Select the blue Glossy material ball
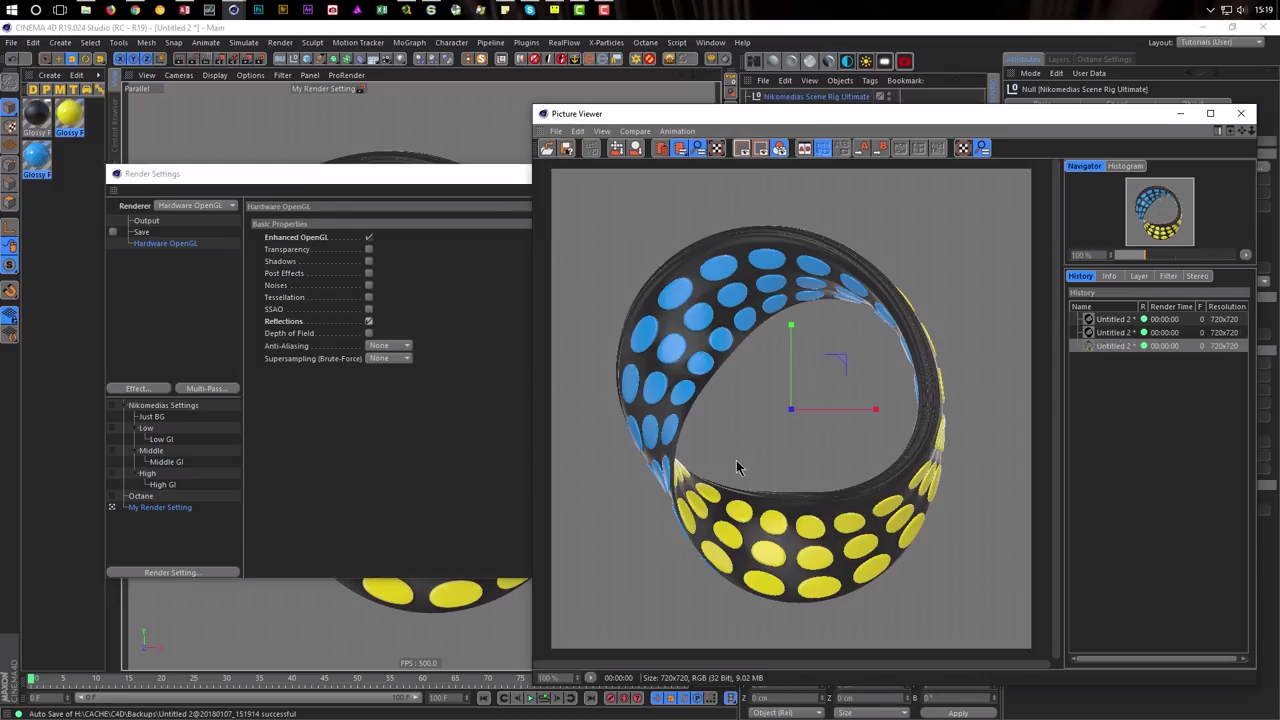Screen dimensions: 1280x720 [x=37, y=158]
